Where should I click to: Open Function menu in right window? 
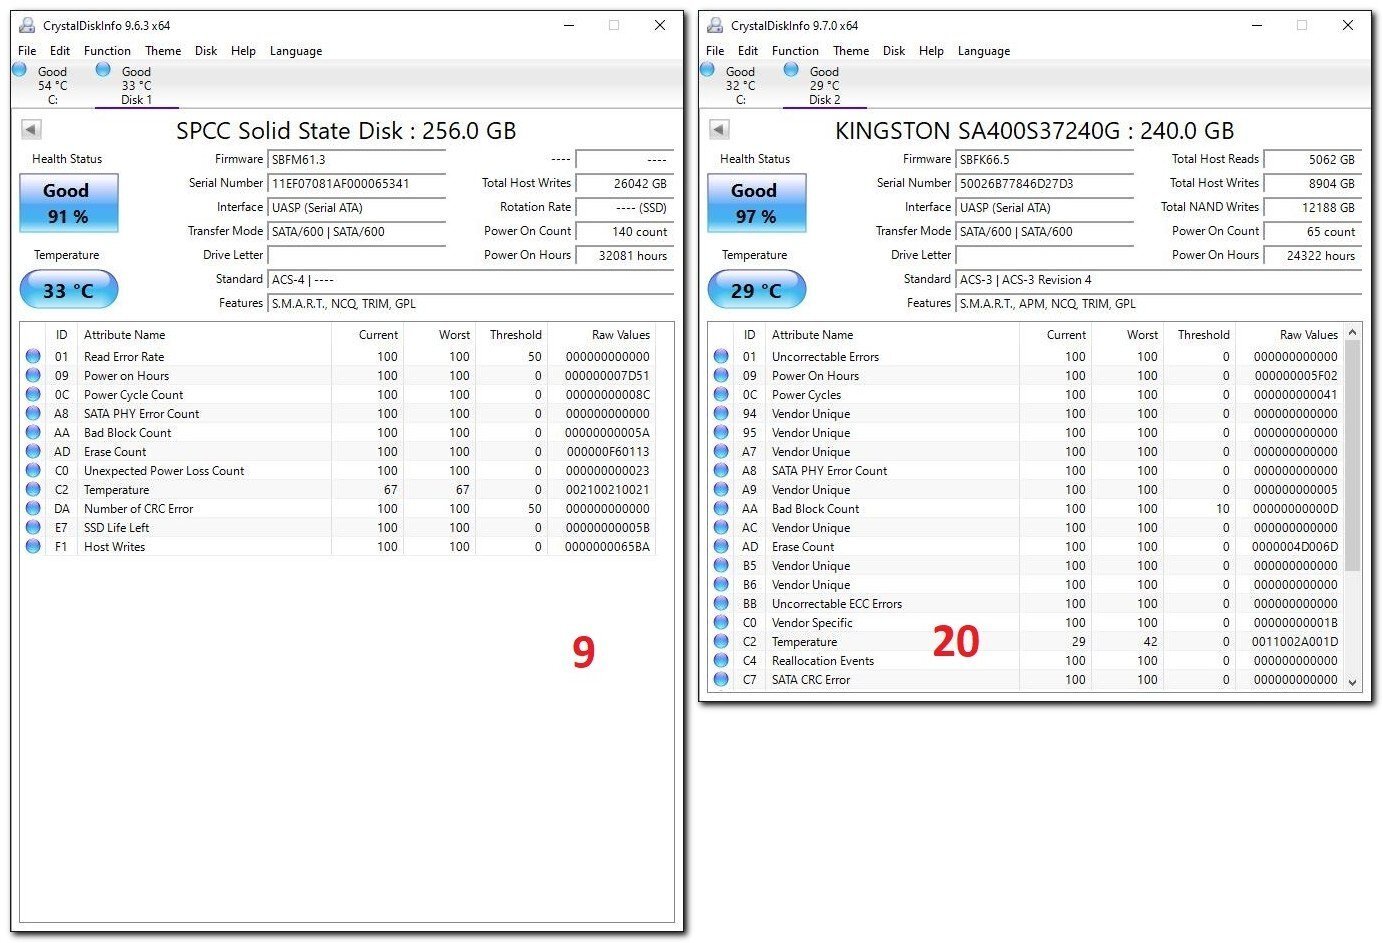(795, 51)
